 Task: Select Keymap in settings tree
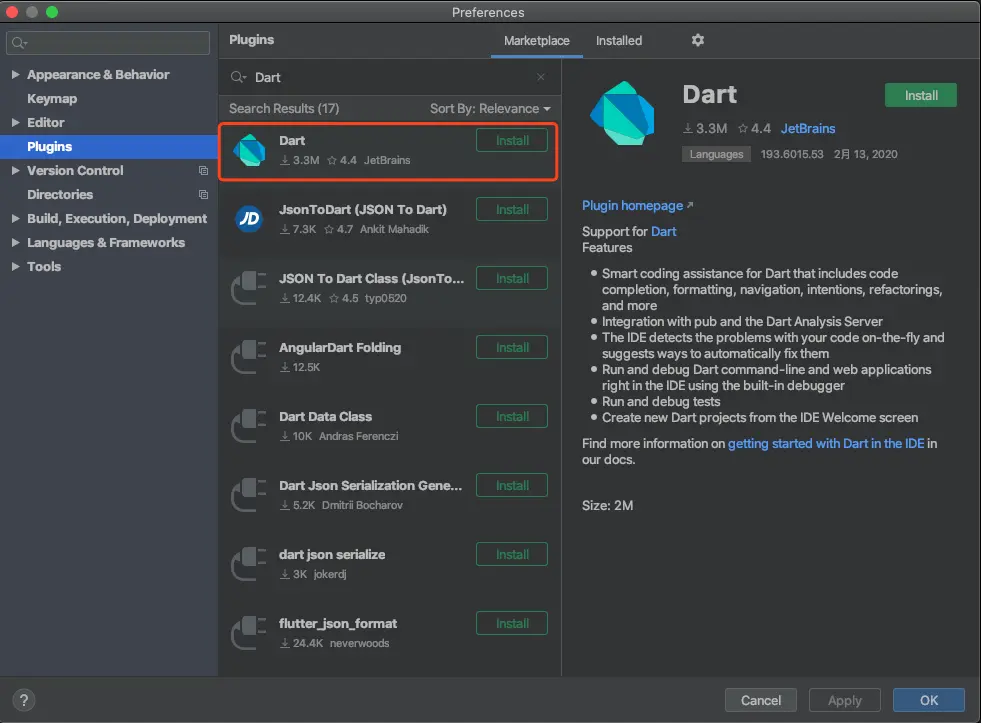52,98
